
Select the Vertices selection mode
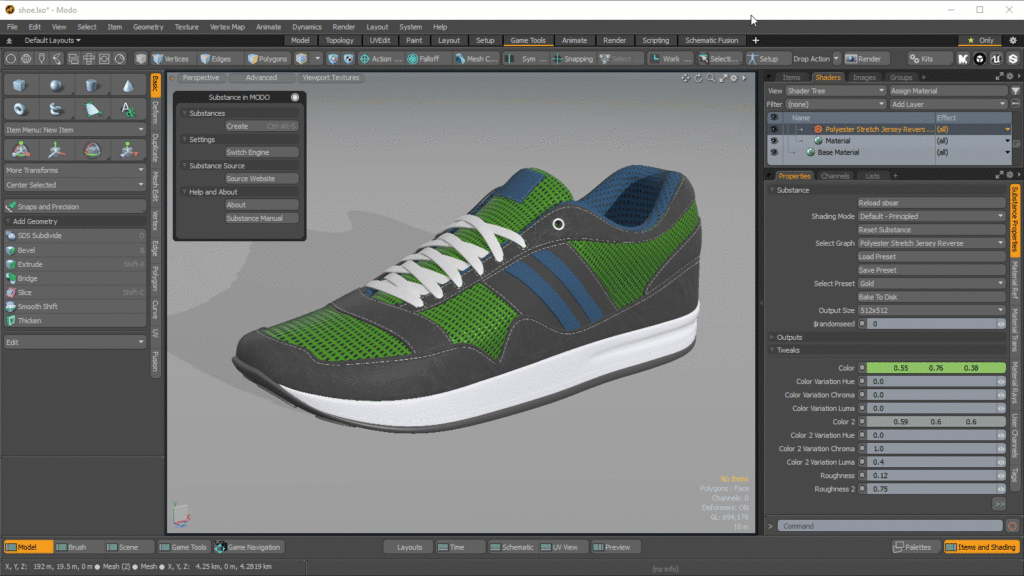[170, 59]
